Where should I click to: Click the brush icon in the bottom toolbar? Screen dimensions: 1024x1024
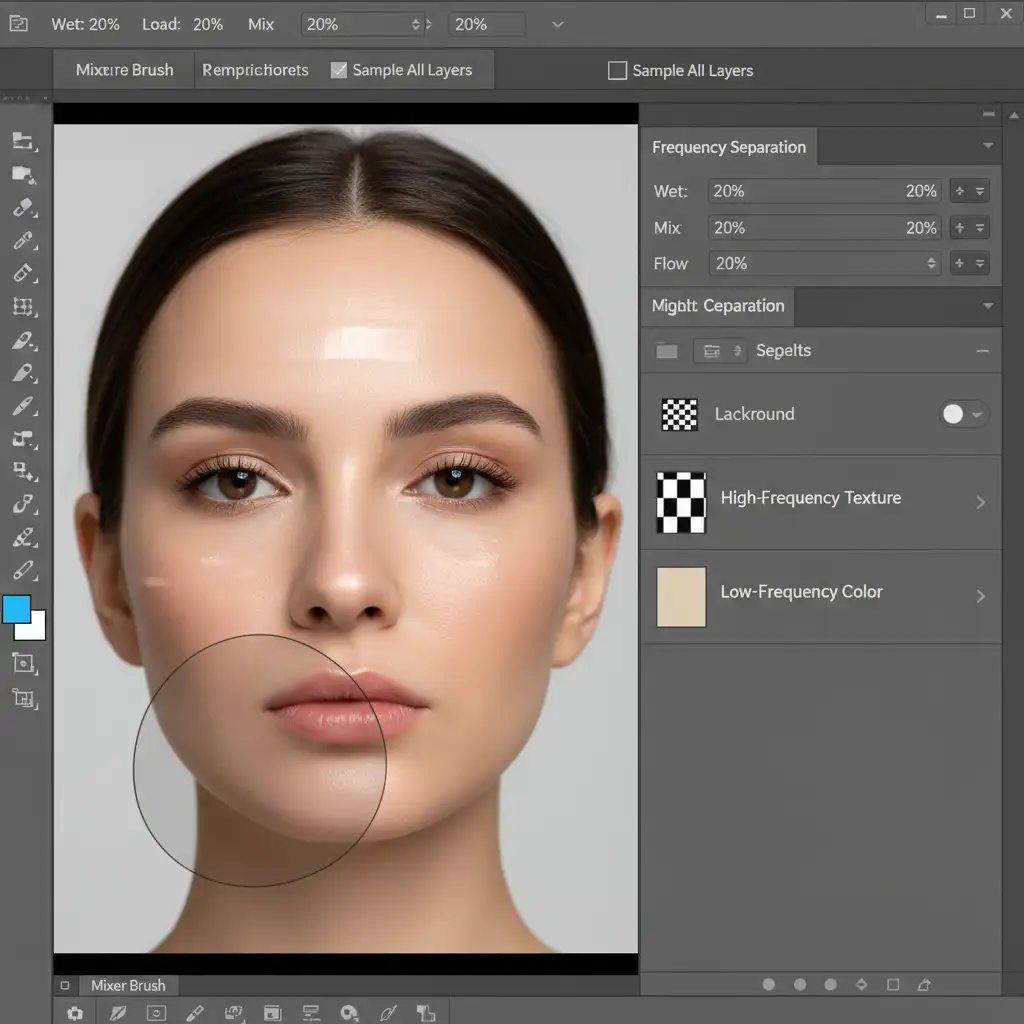pyautogui.click(x=195, y=1013)
